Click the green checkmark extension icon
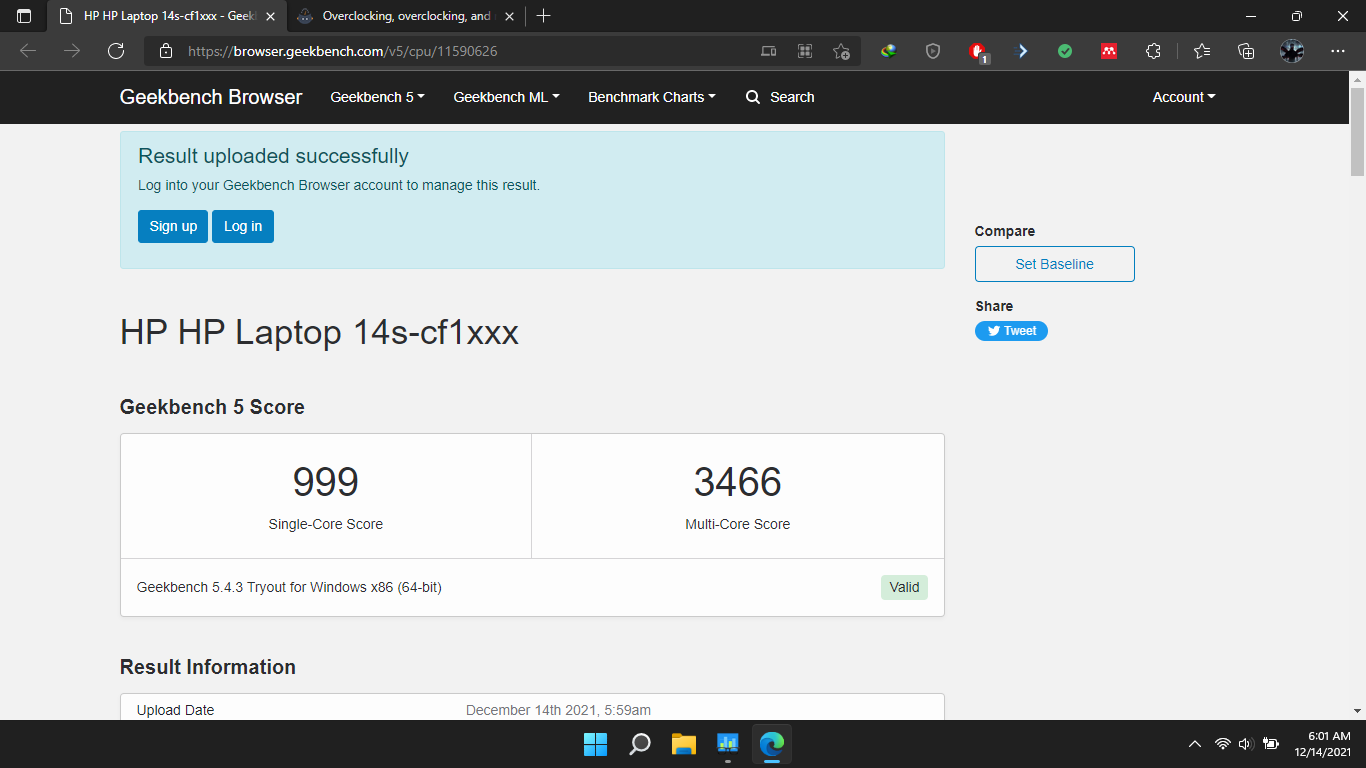This screenshot has height=768, width=1366. (1065, 51)
